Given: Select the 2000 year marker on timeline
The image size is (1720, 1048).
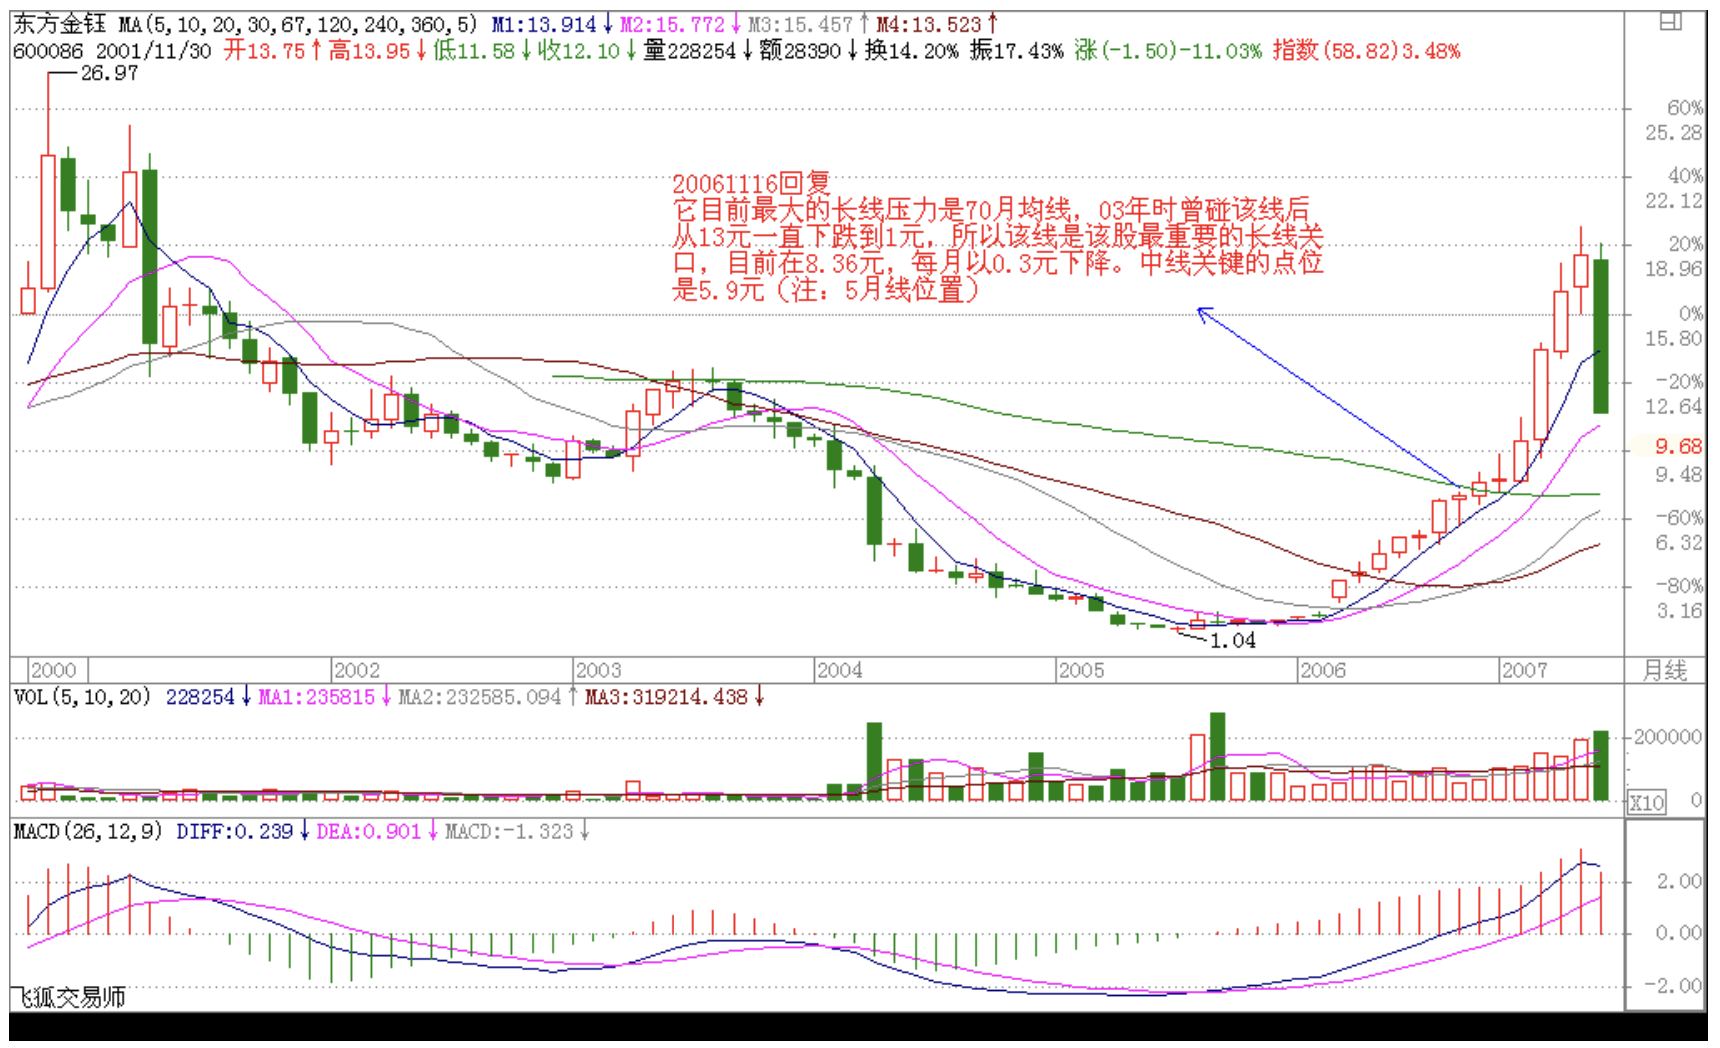Looking at the screenshot, I should pos(53,670).
